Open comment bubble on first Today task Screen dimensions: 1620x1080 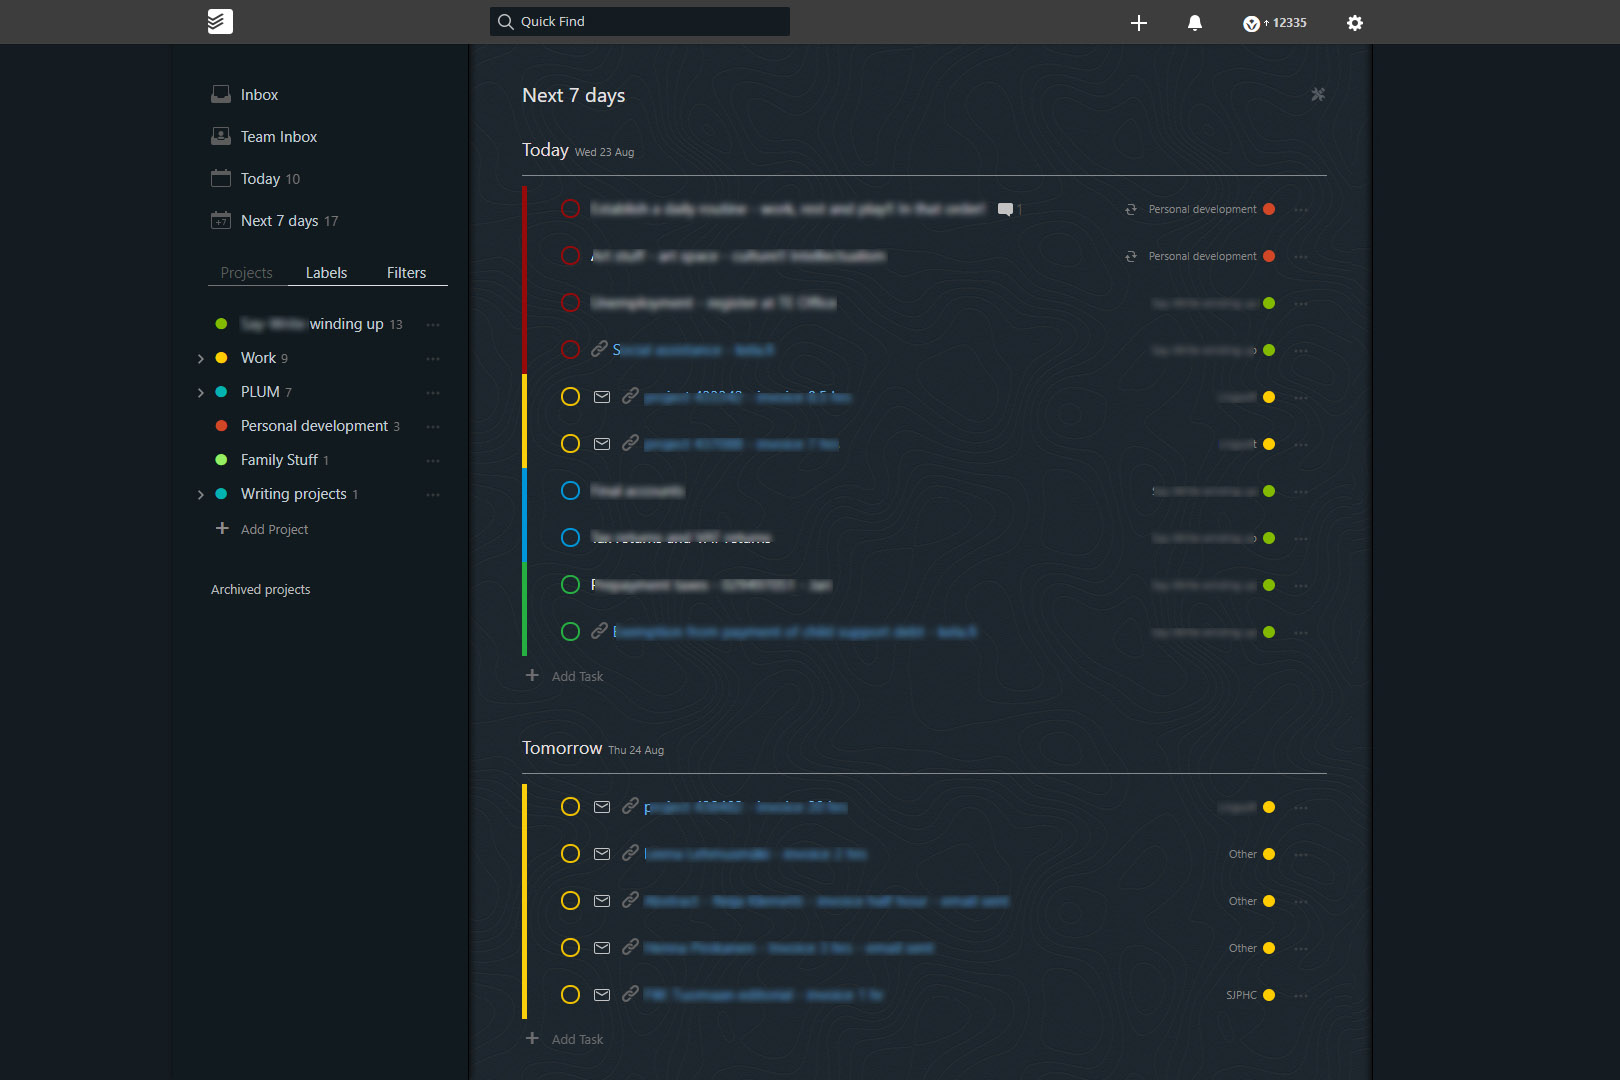click(1006, 209)
